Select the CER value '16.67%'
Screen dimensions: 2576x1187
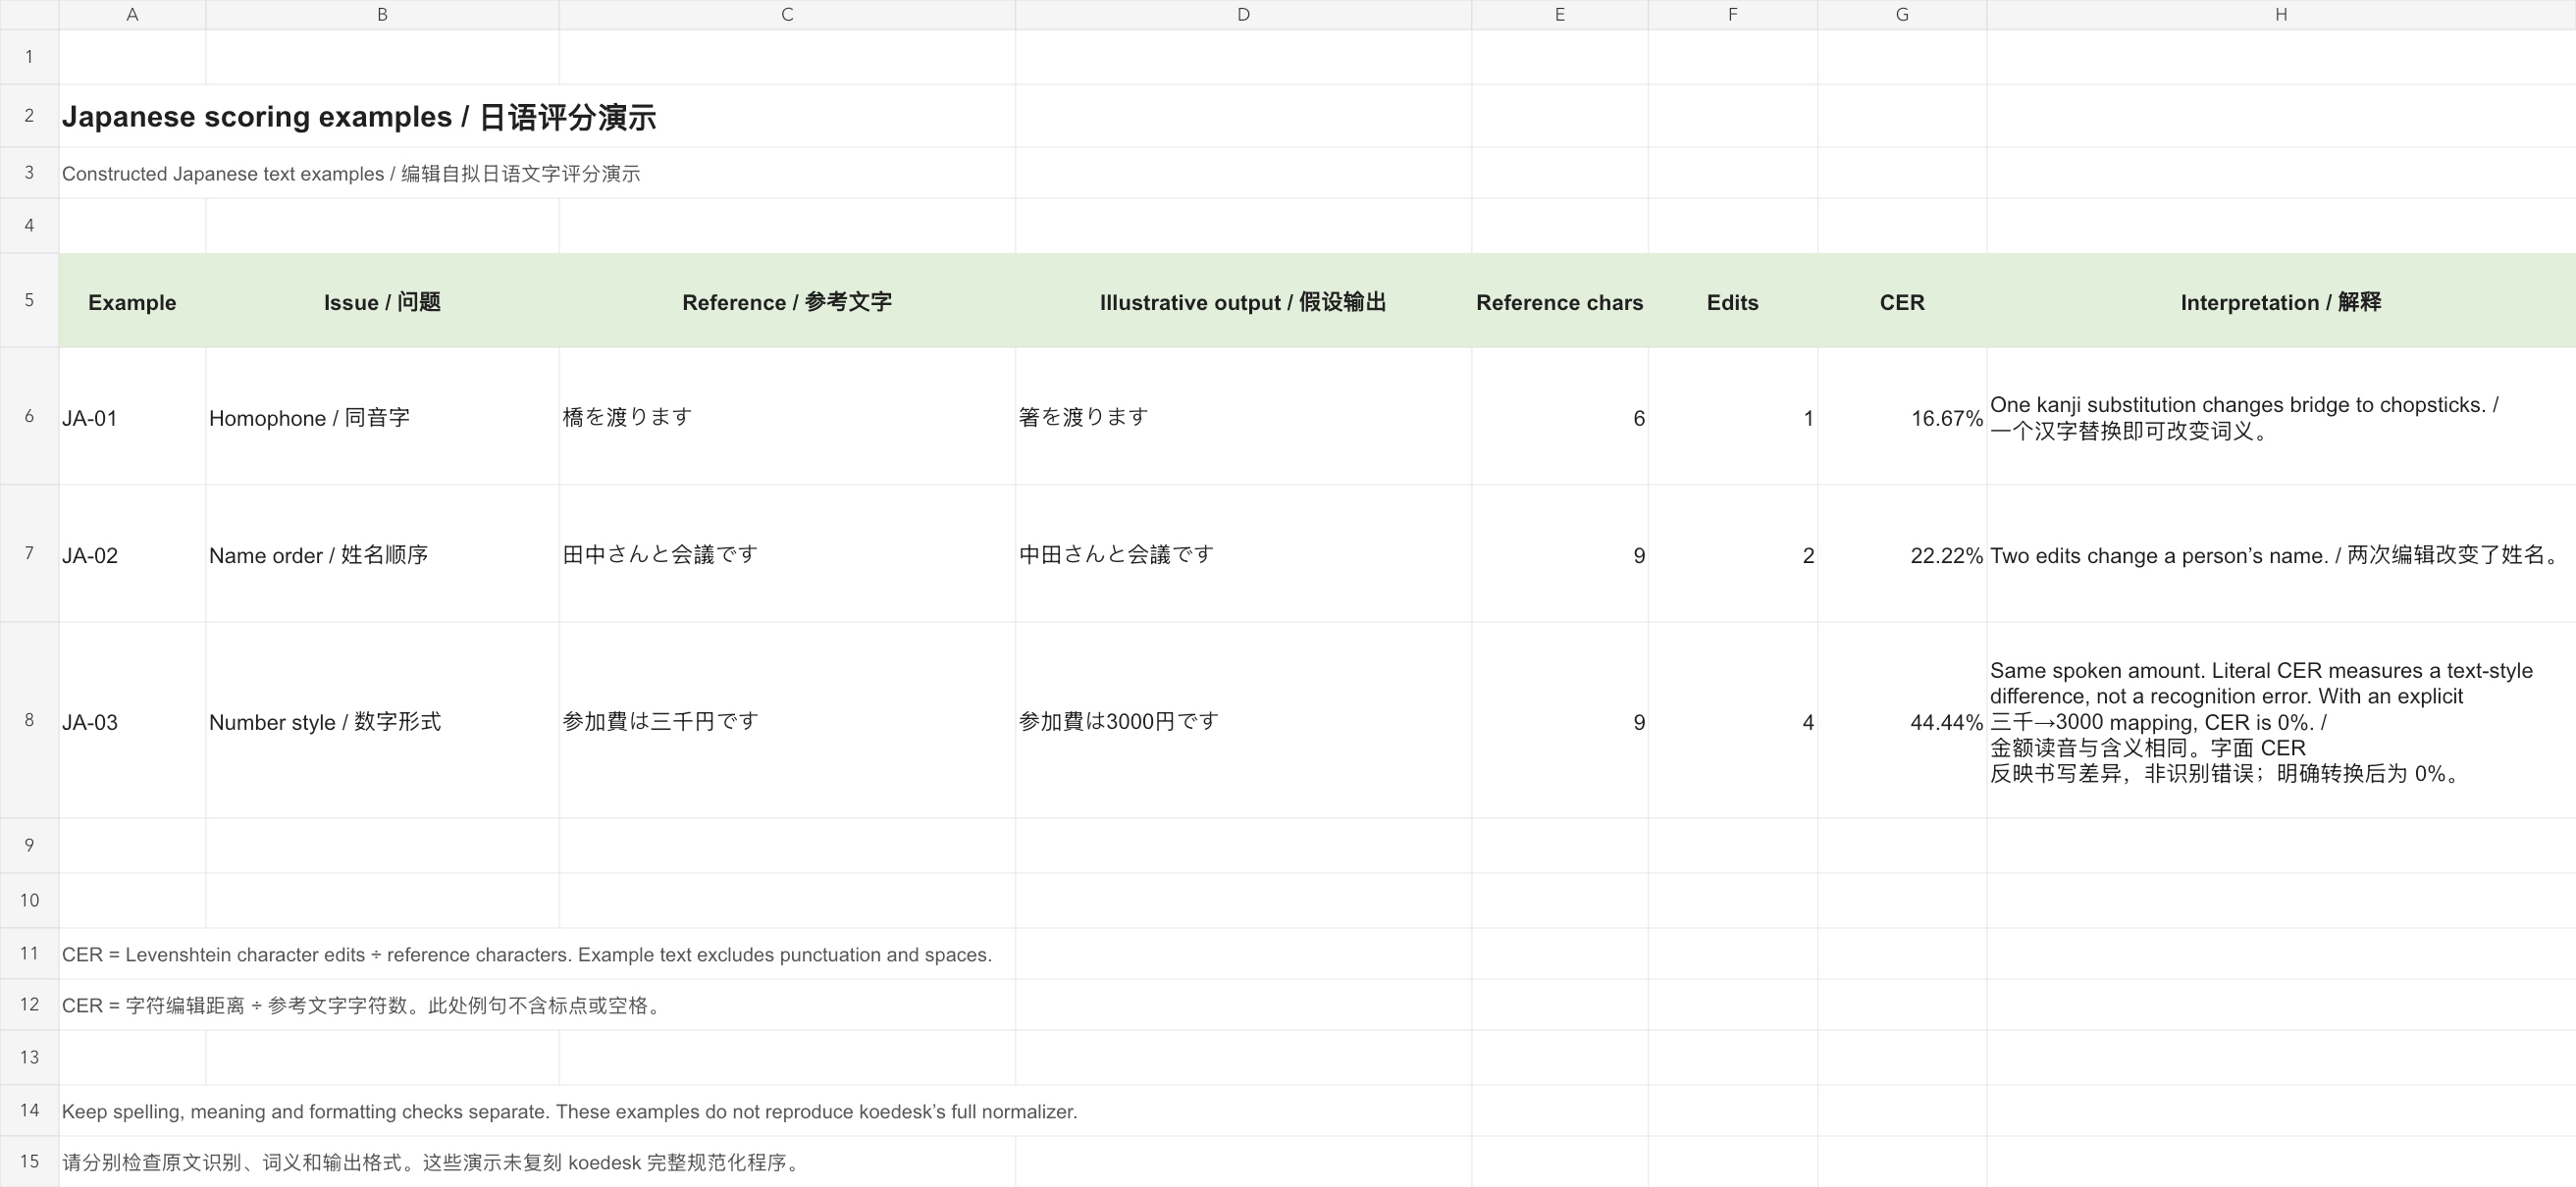click(x=1901, y=417)
